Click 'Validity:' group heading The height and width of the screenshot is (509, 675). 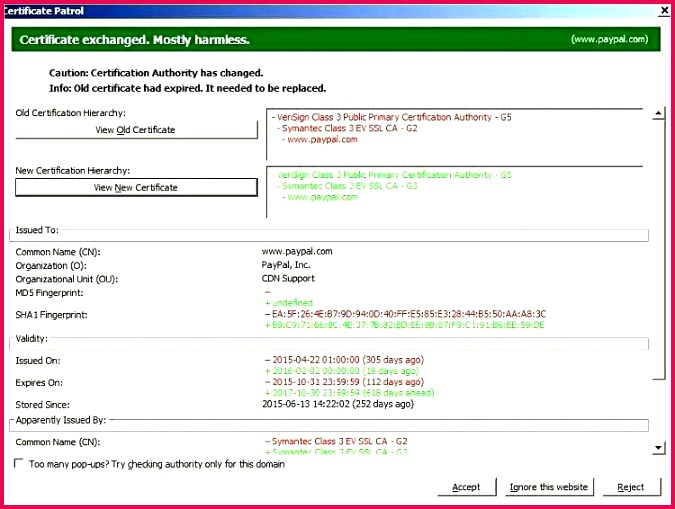(31, 338)
